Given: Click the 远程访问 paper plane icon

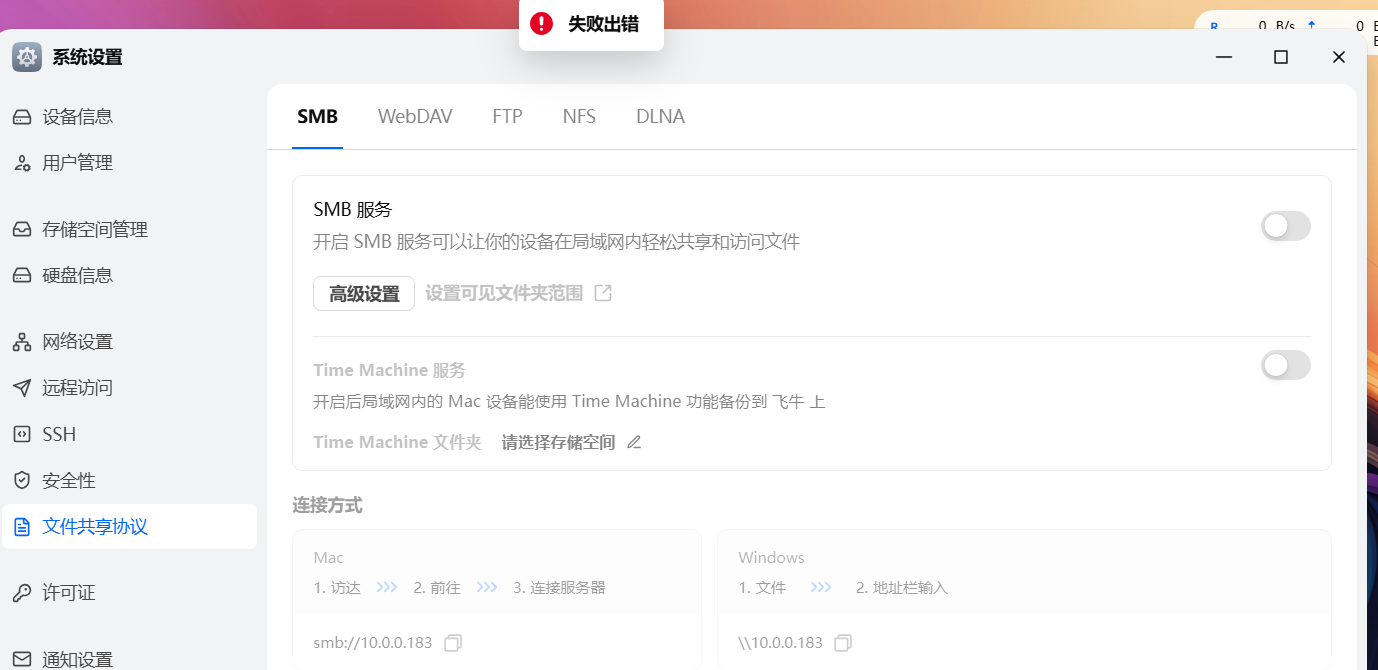Looking at the screenshot, I should [22, 388].
